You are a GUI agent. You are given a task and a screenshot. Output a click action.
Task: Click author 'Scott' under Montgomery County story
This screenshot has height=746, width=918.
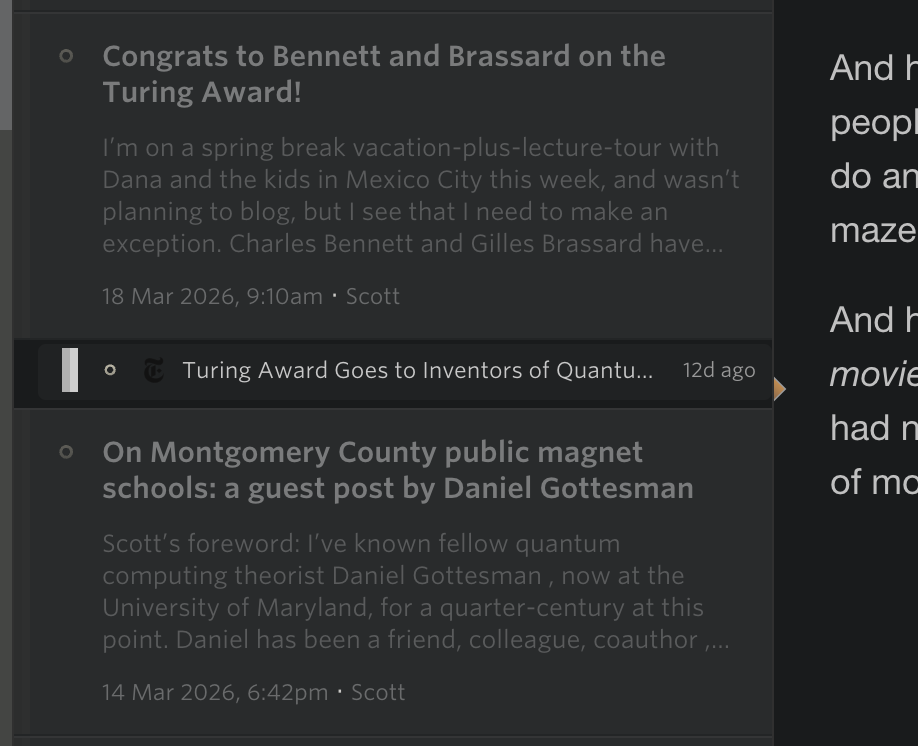[x=378, y=693]
